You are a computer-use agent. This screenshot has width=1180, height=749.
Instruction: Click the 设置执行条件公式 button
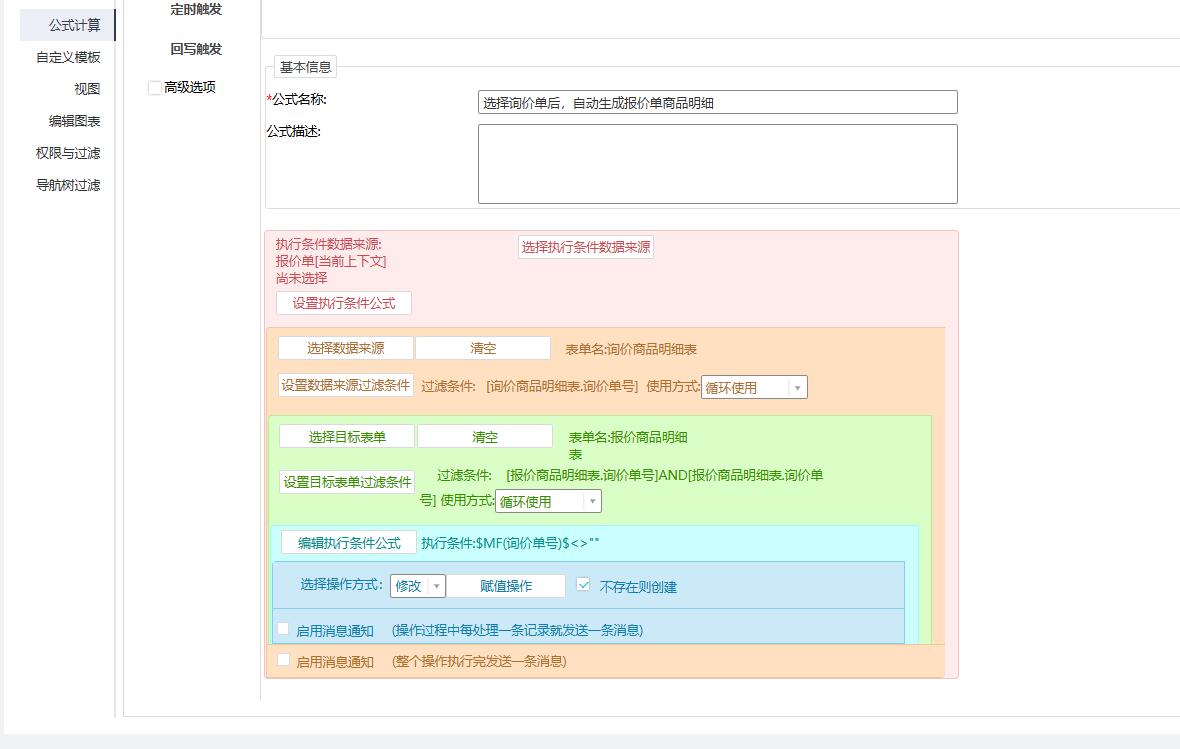coord(343,303)
